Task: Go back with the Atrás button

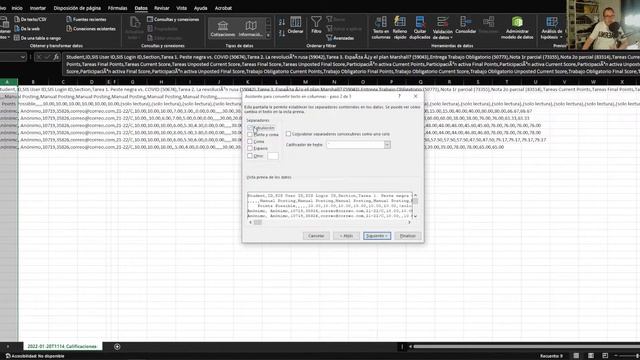Action: coord(346,236)
